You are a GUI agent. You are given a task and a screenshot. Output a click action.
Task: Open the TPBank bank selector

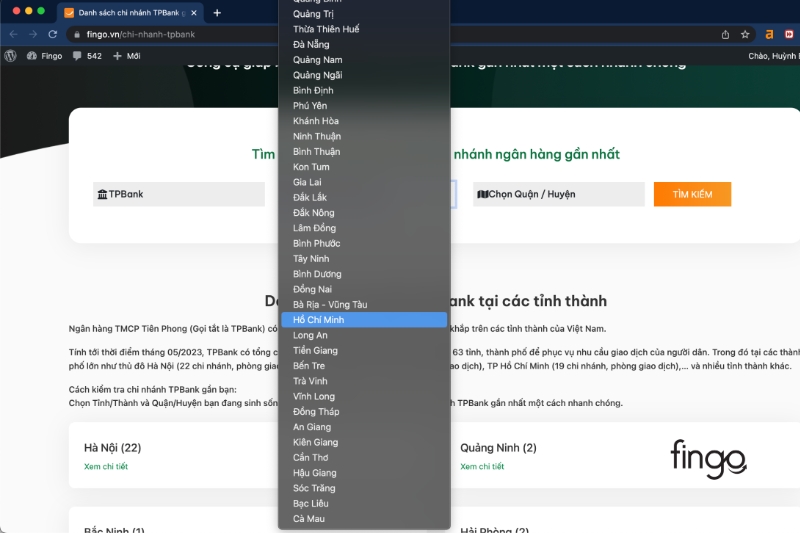tap(179, 194)
